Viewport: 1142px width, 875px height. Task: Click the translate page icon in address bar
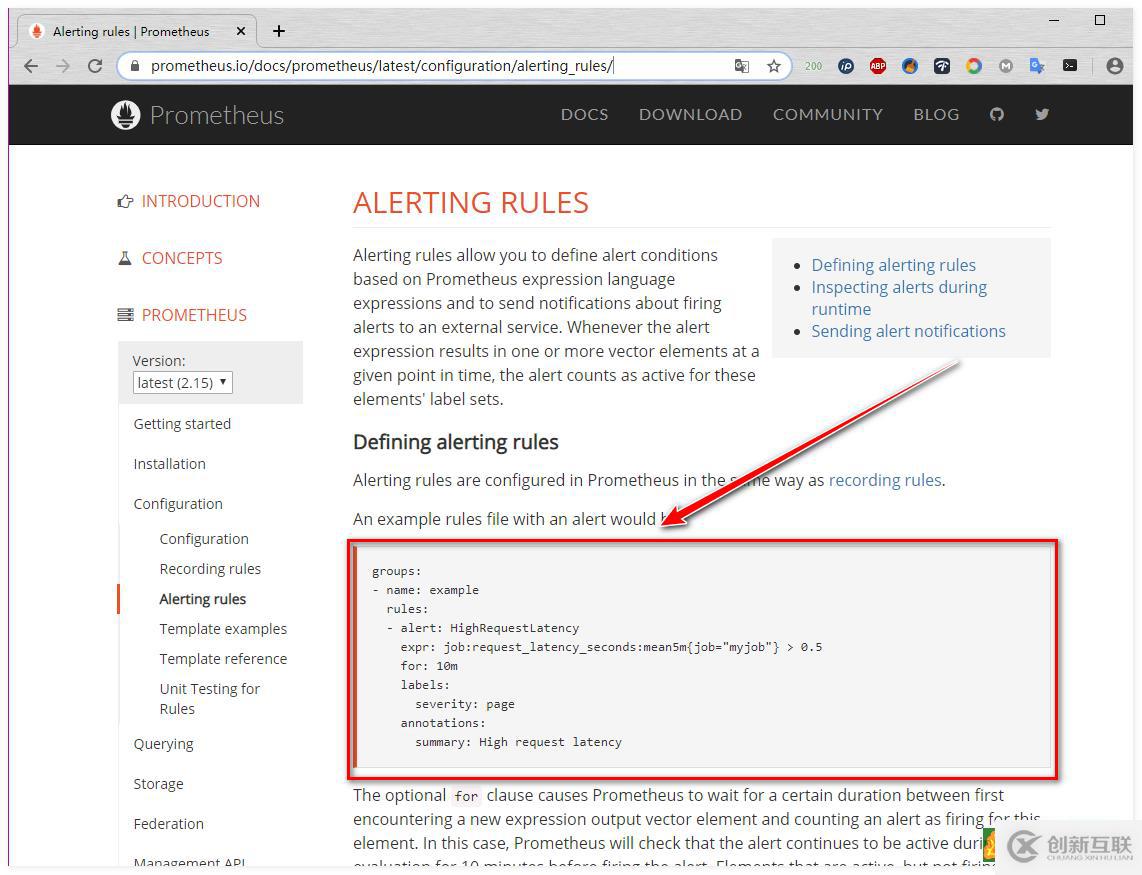741,66
